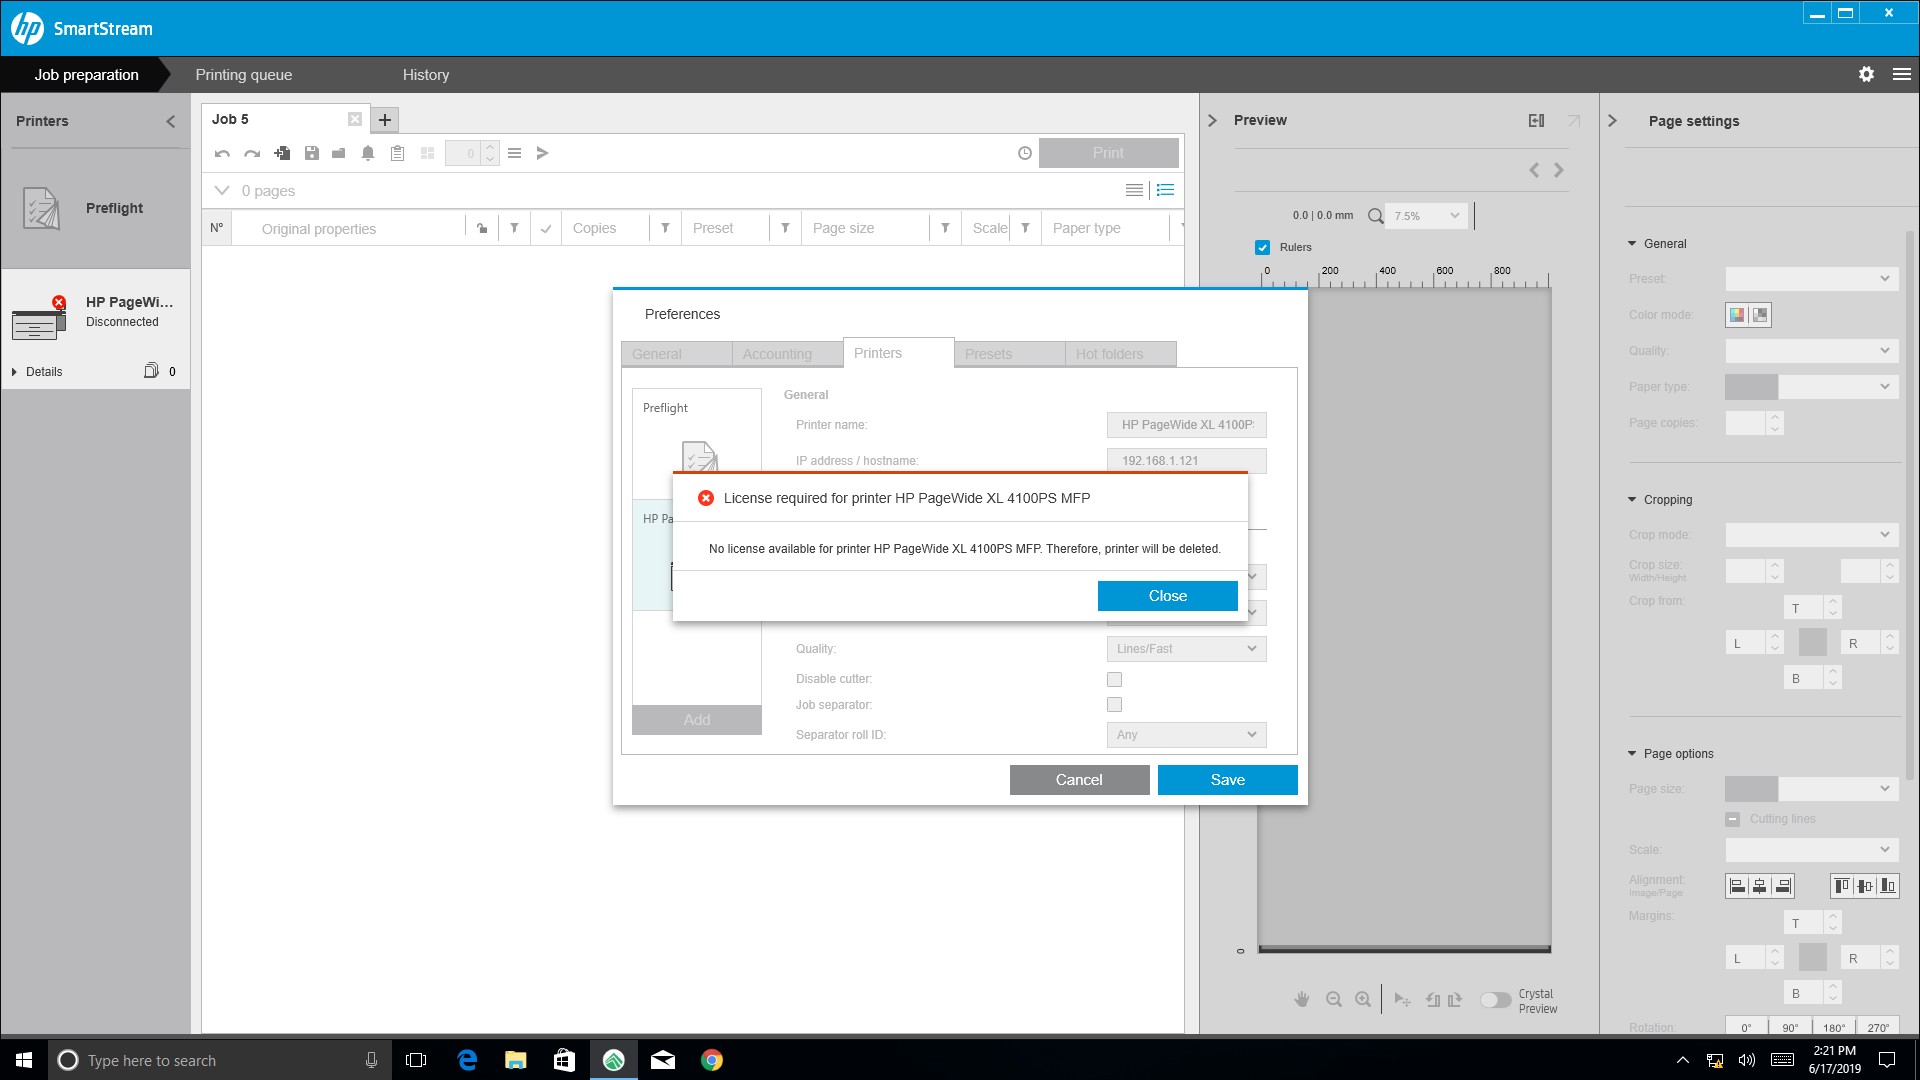Open the Quality dropdown showing Lines/Fast
This screenshot has height=1080, width=1920.
point(1185,648)
